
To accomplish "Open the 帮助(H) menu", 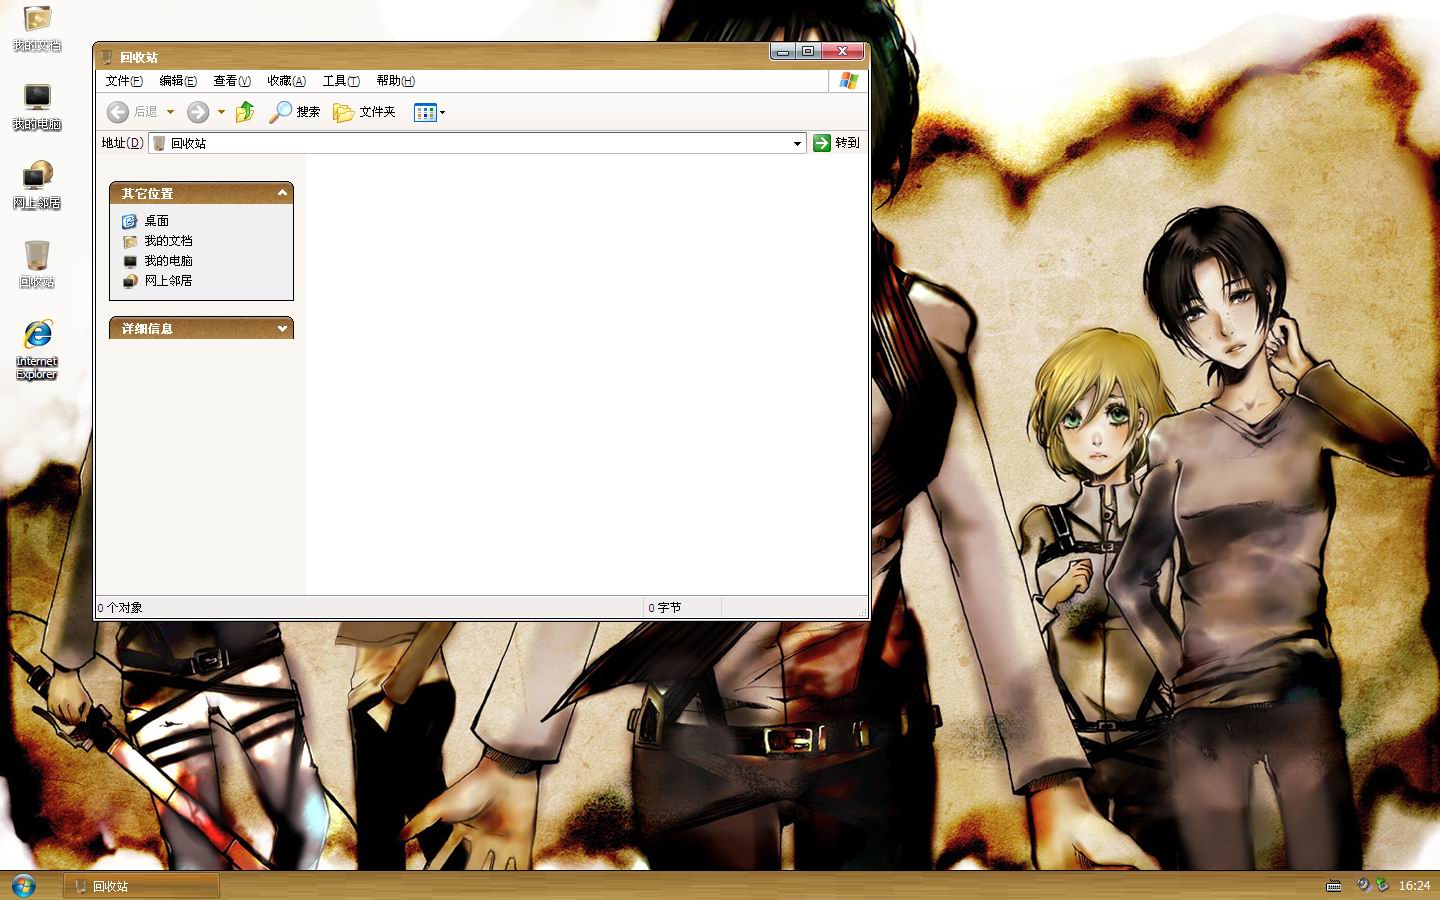I will (x=395, y=81).
